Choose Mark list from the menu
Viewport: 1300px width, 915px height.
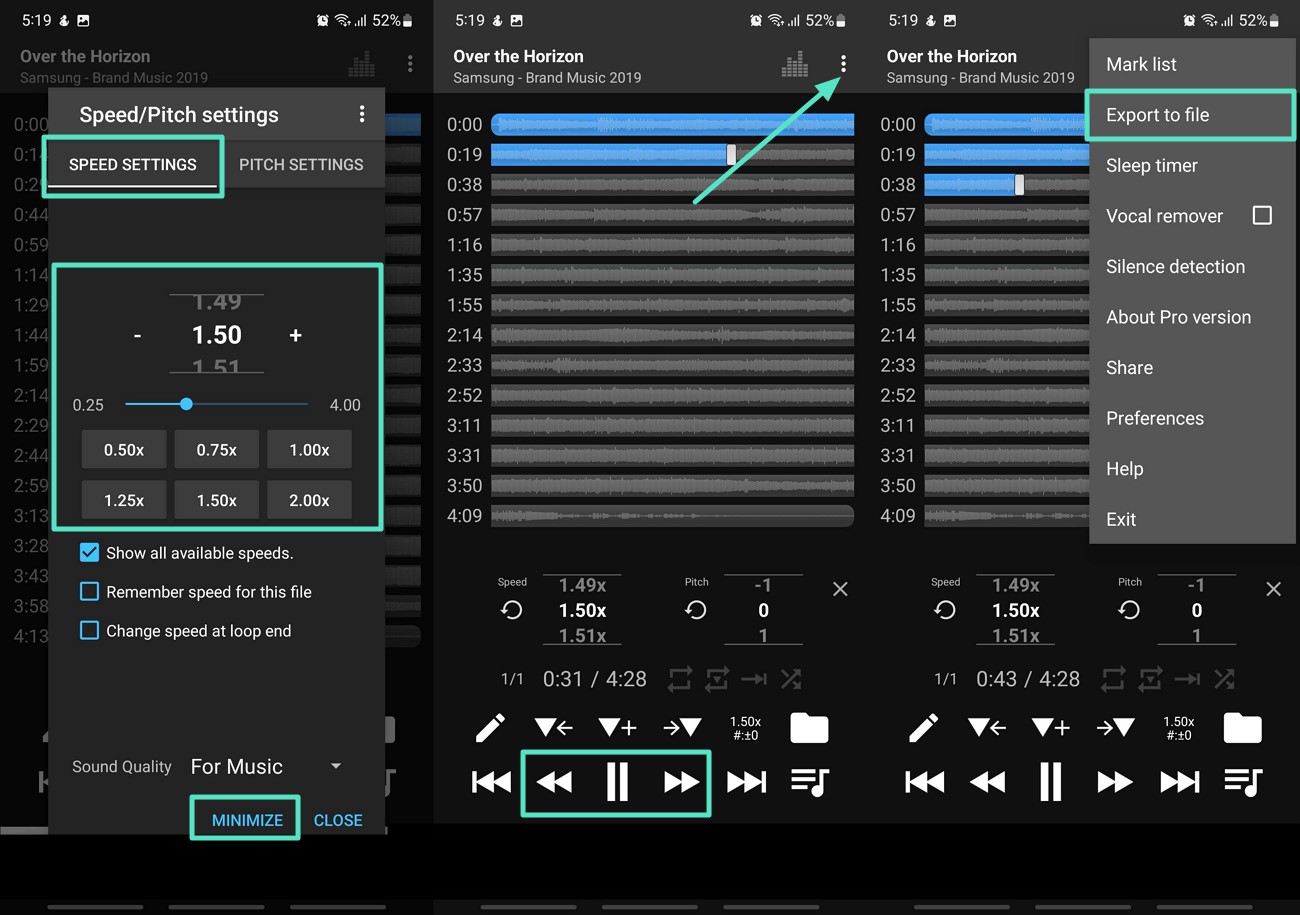1192,64
